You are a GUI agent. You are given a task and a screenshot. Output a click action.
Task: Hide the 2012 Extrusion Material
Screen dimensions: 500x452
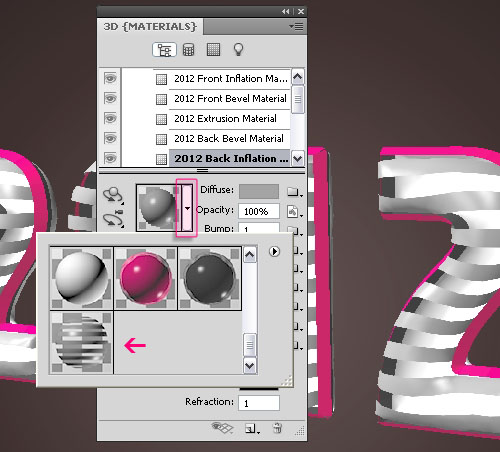[x=110, y=119]
